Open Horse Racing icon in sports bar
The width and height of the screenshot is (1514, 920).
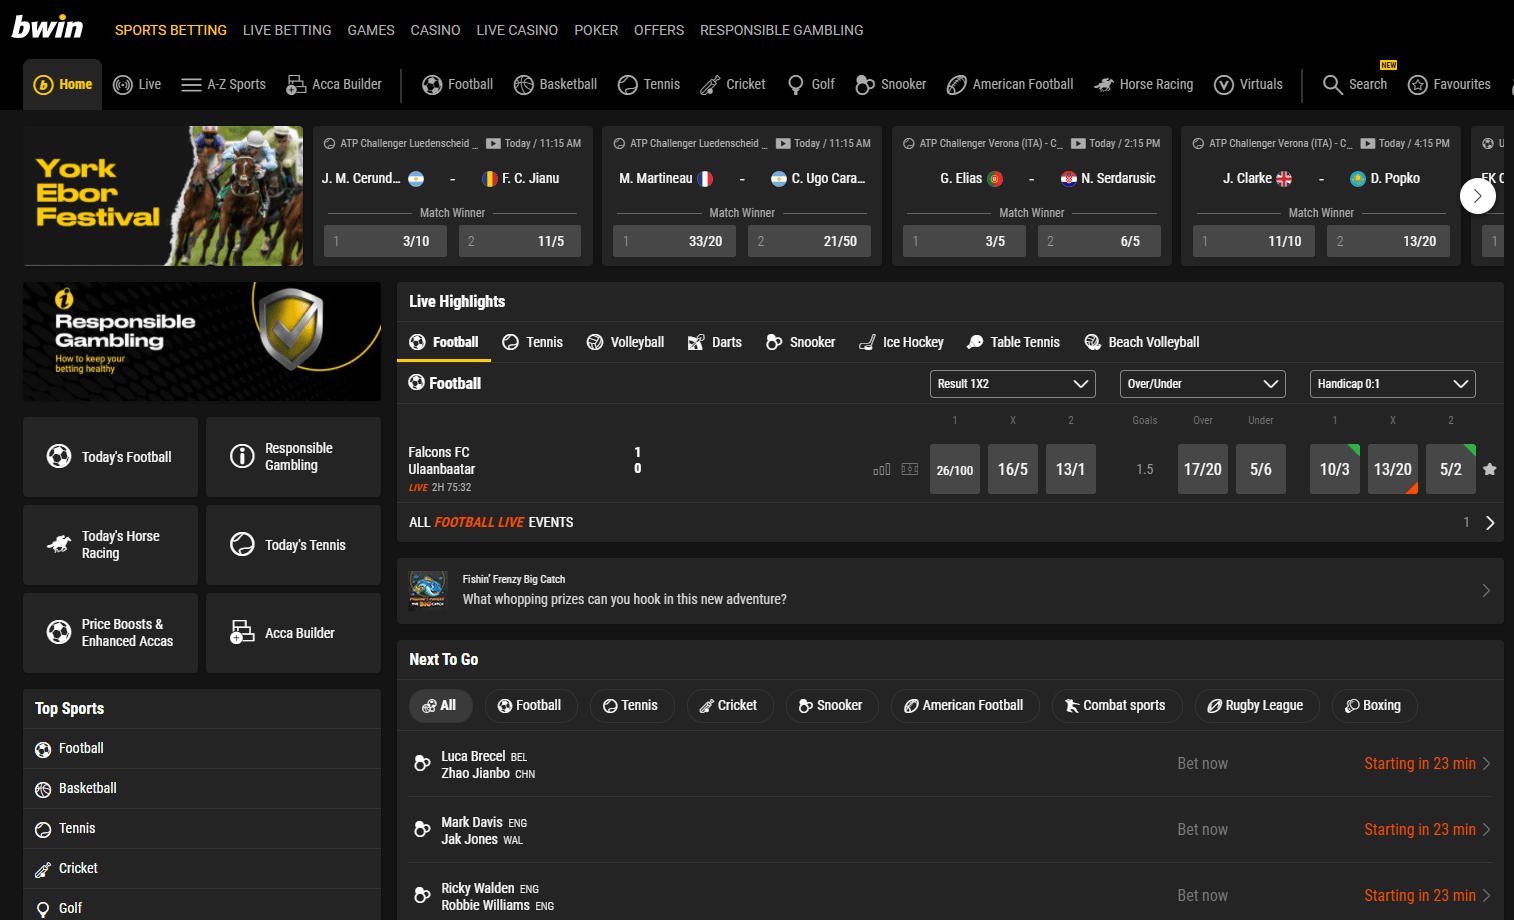(1104, 85)
